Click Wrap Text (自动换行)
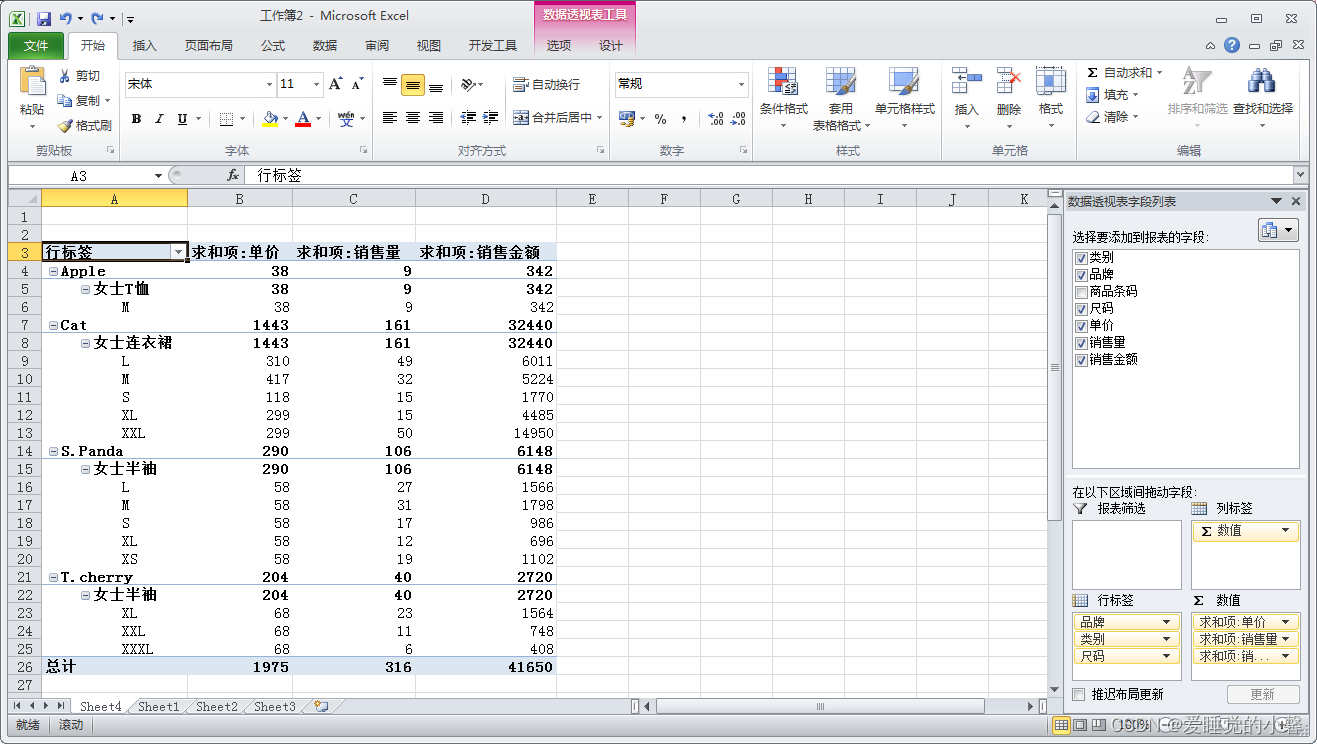The height and width of the screenshot is (744, 1317). [546, 85]
